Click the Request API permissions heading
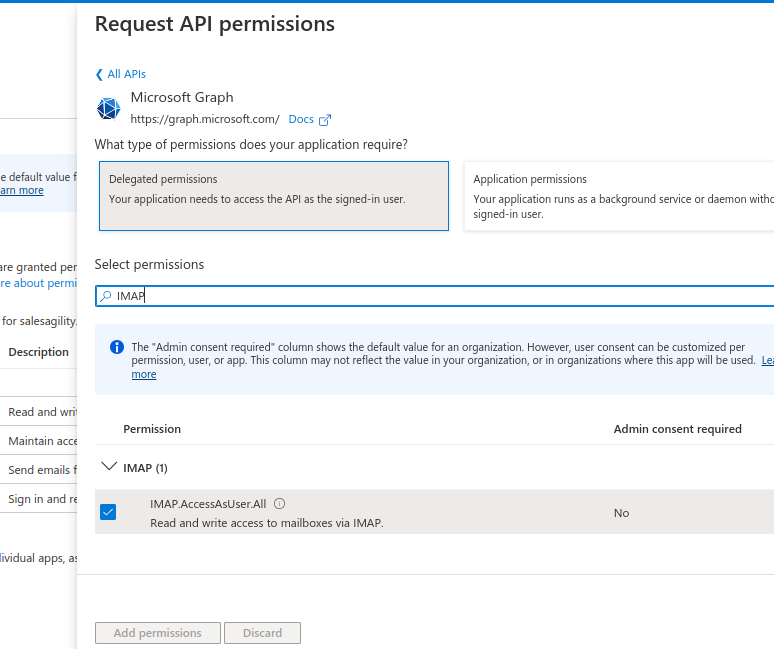 click(x=215, y=24)
